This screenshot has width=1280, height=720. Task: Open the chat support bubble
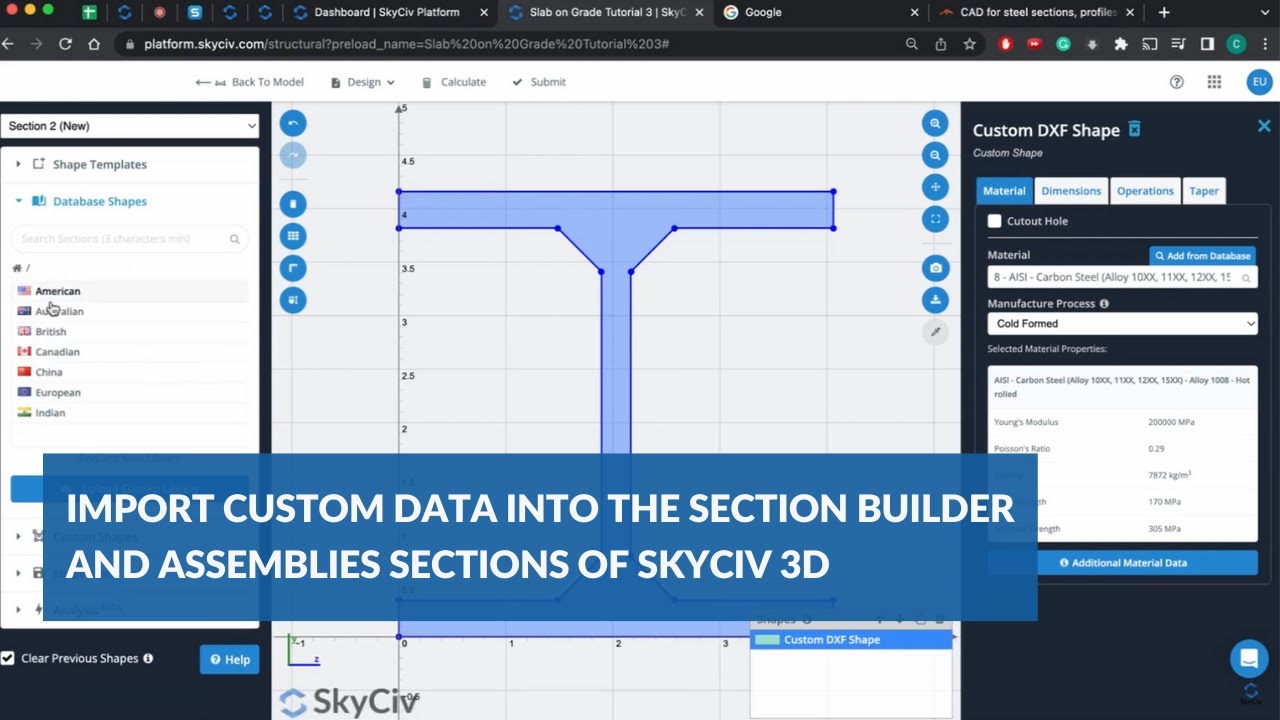coord(1249,659)
